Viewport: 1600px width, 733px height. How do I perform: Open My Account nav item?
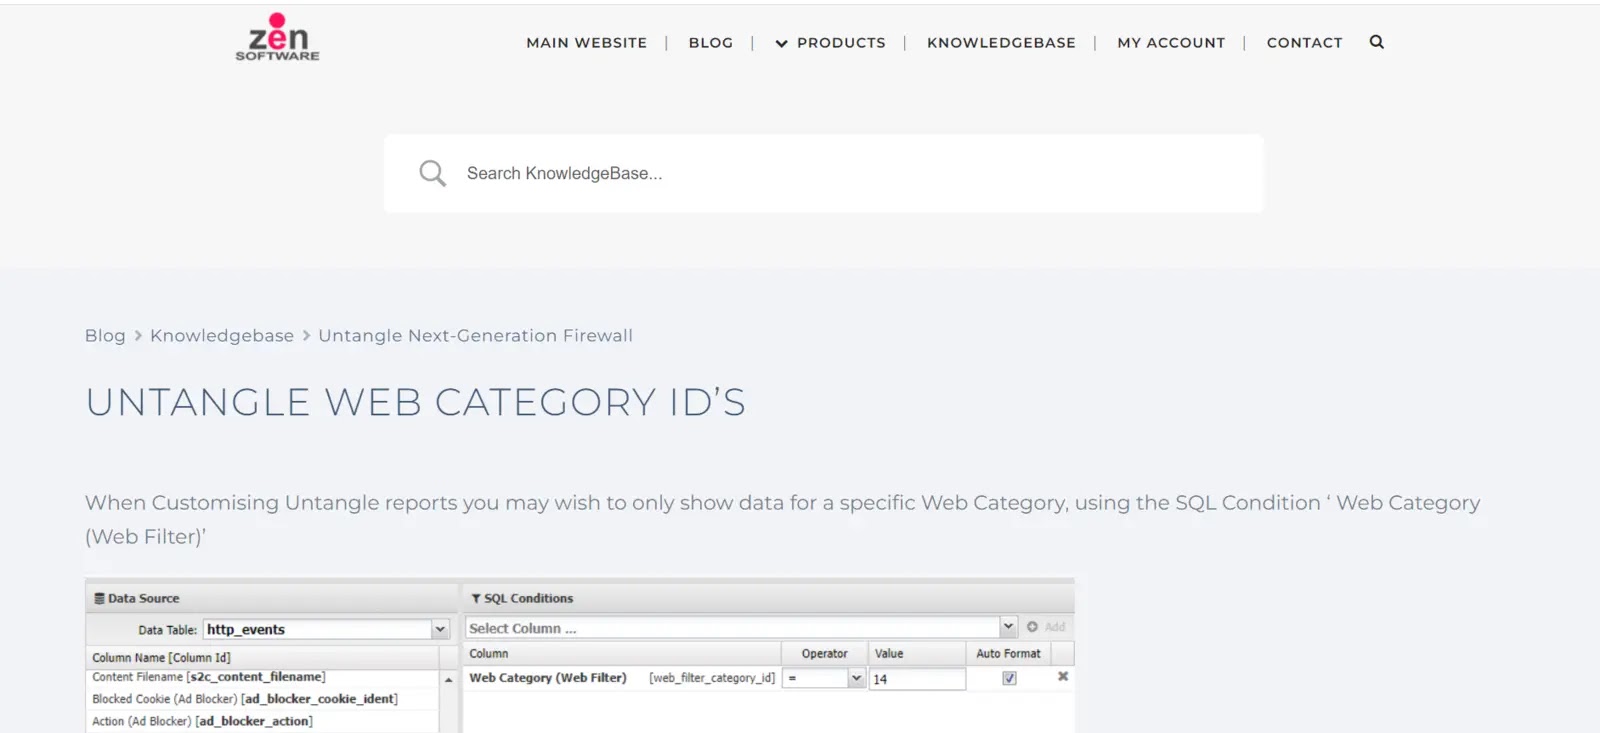pyautogui.click(x=1171, y=43)
